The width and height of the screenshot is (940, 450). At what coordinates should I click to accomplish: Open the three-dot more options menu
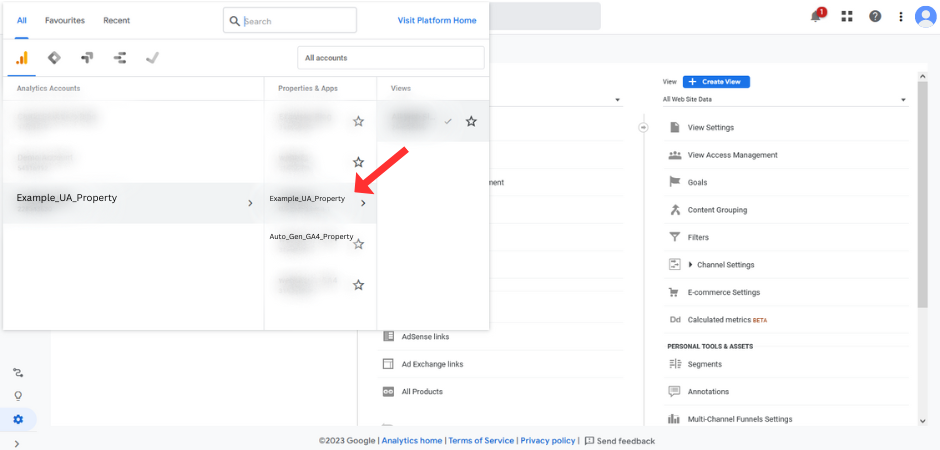(900, 16)
